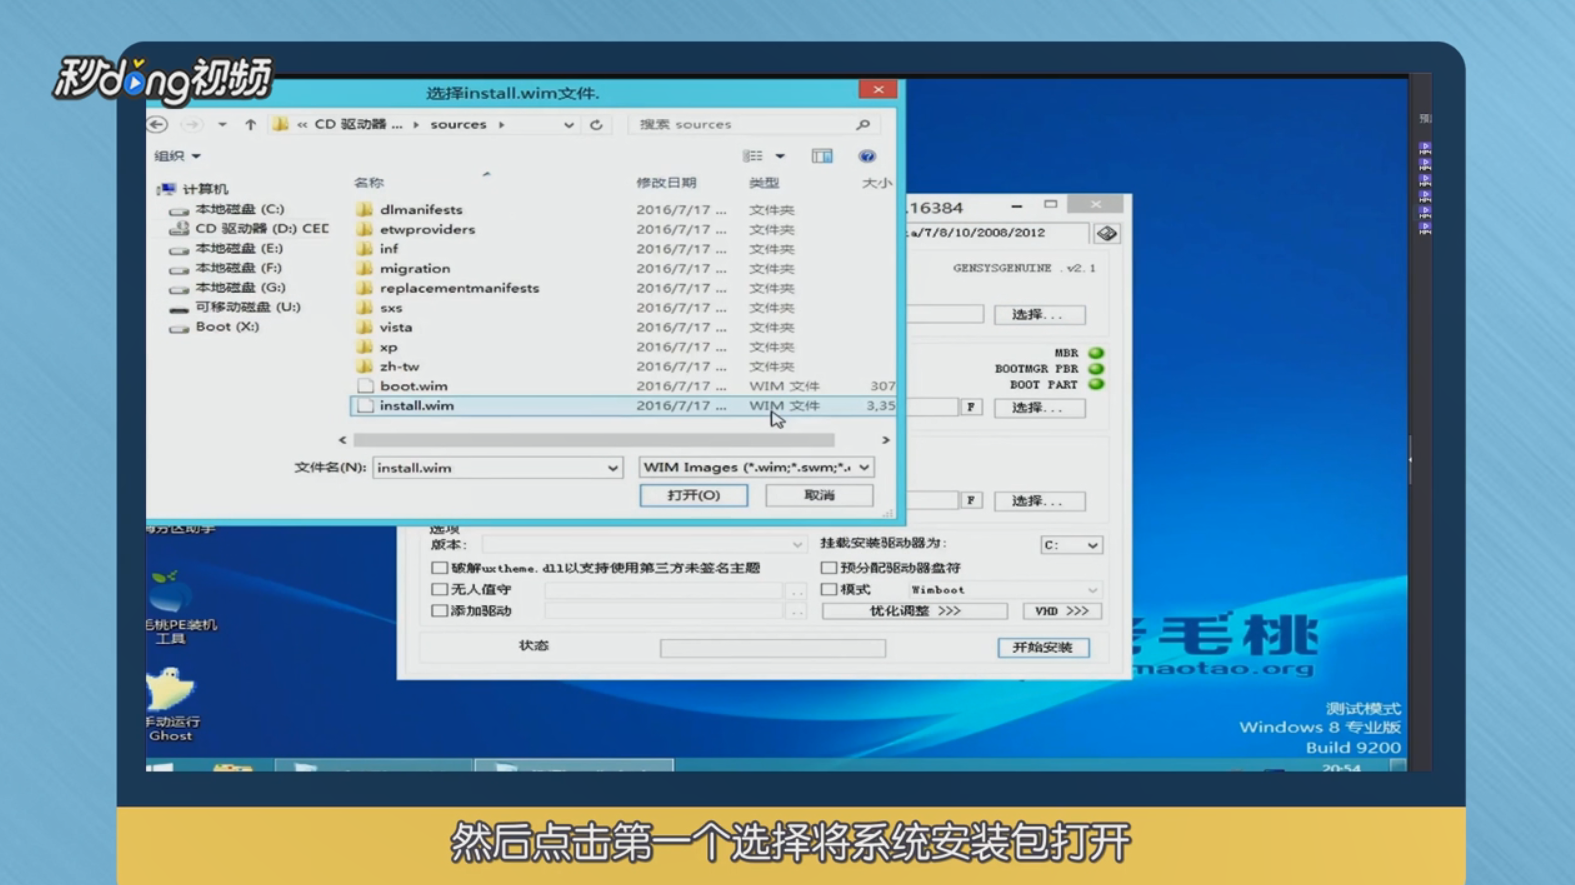Sort by the 修改日期 column header

click(666, 183)
